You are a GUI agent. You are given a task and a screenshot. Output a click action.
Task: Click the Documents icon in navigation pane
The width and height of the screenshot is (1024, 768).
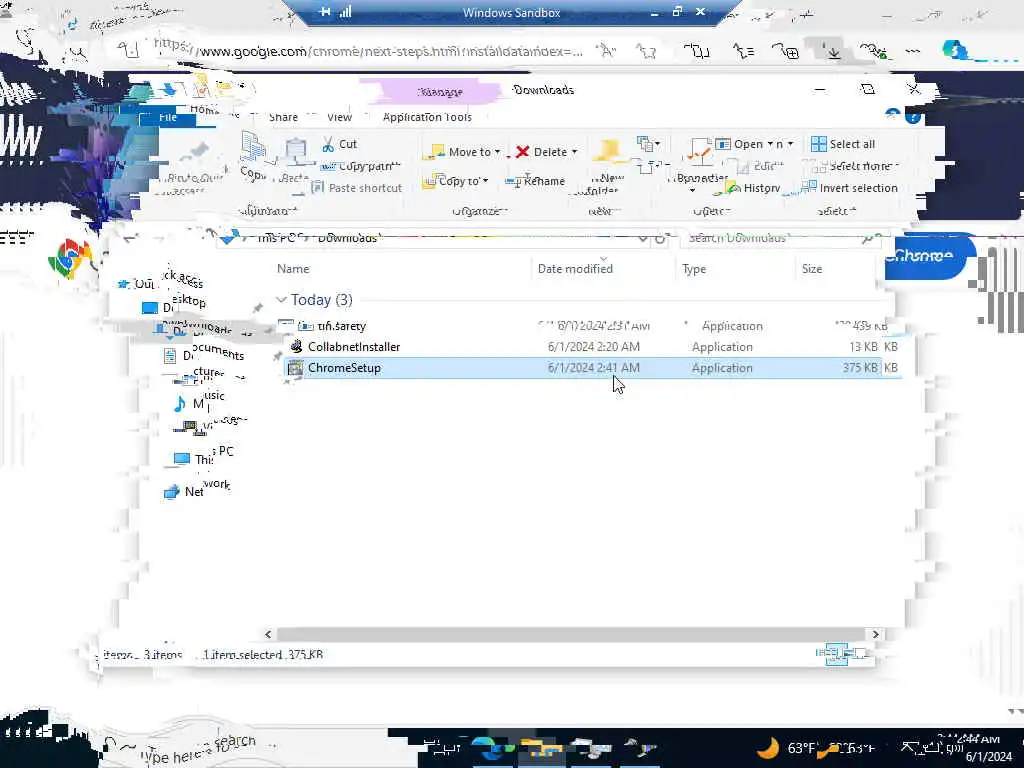[170, 356]
